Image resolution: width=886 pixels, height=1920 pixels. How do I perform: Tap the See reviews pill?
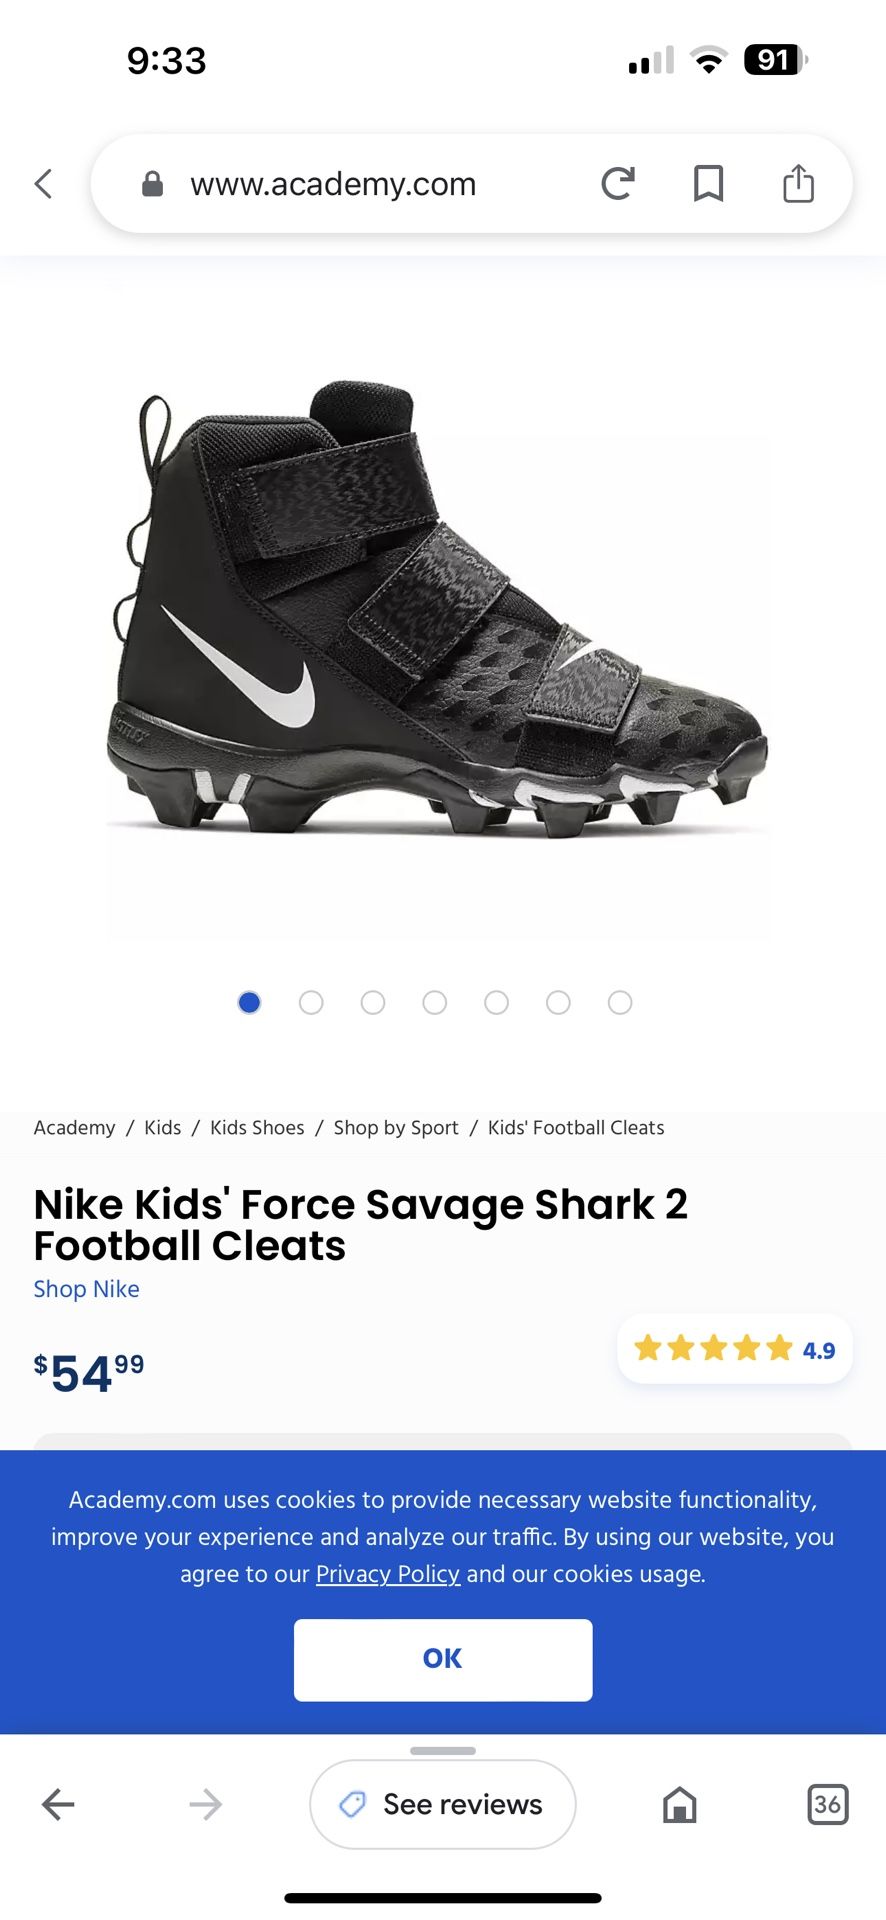tap(443, 1804)
